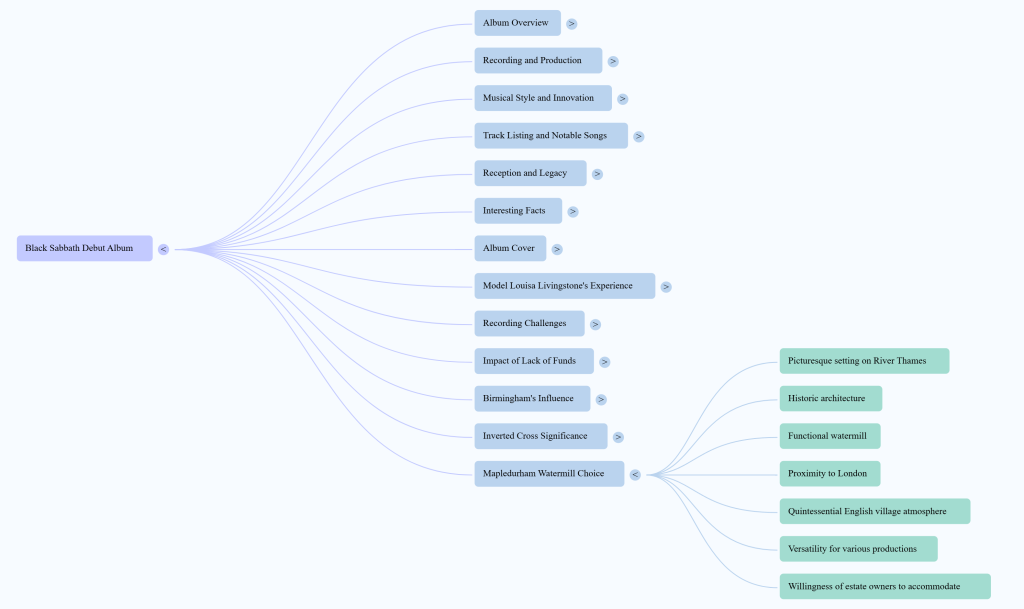This screenshot has height=609, width=1024.
Task: Select the Interesting Facts node
Action: 518,211
